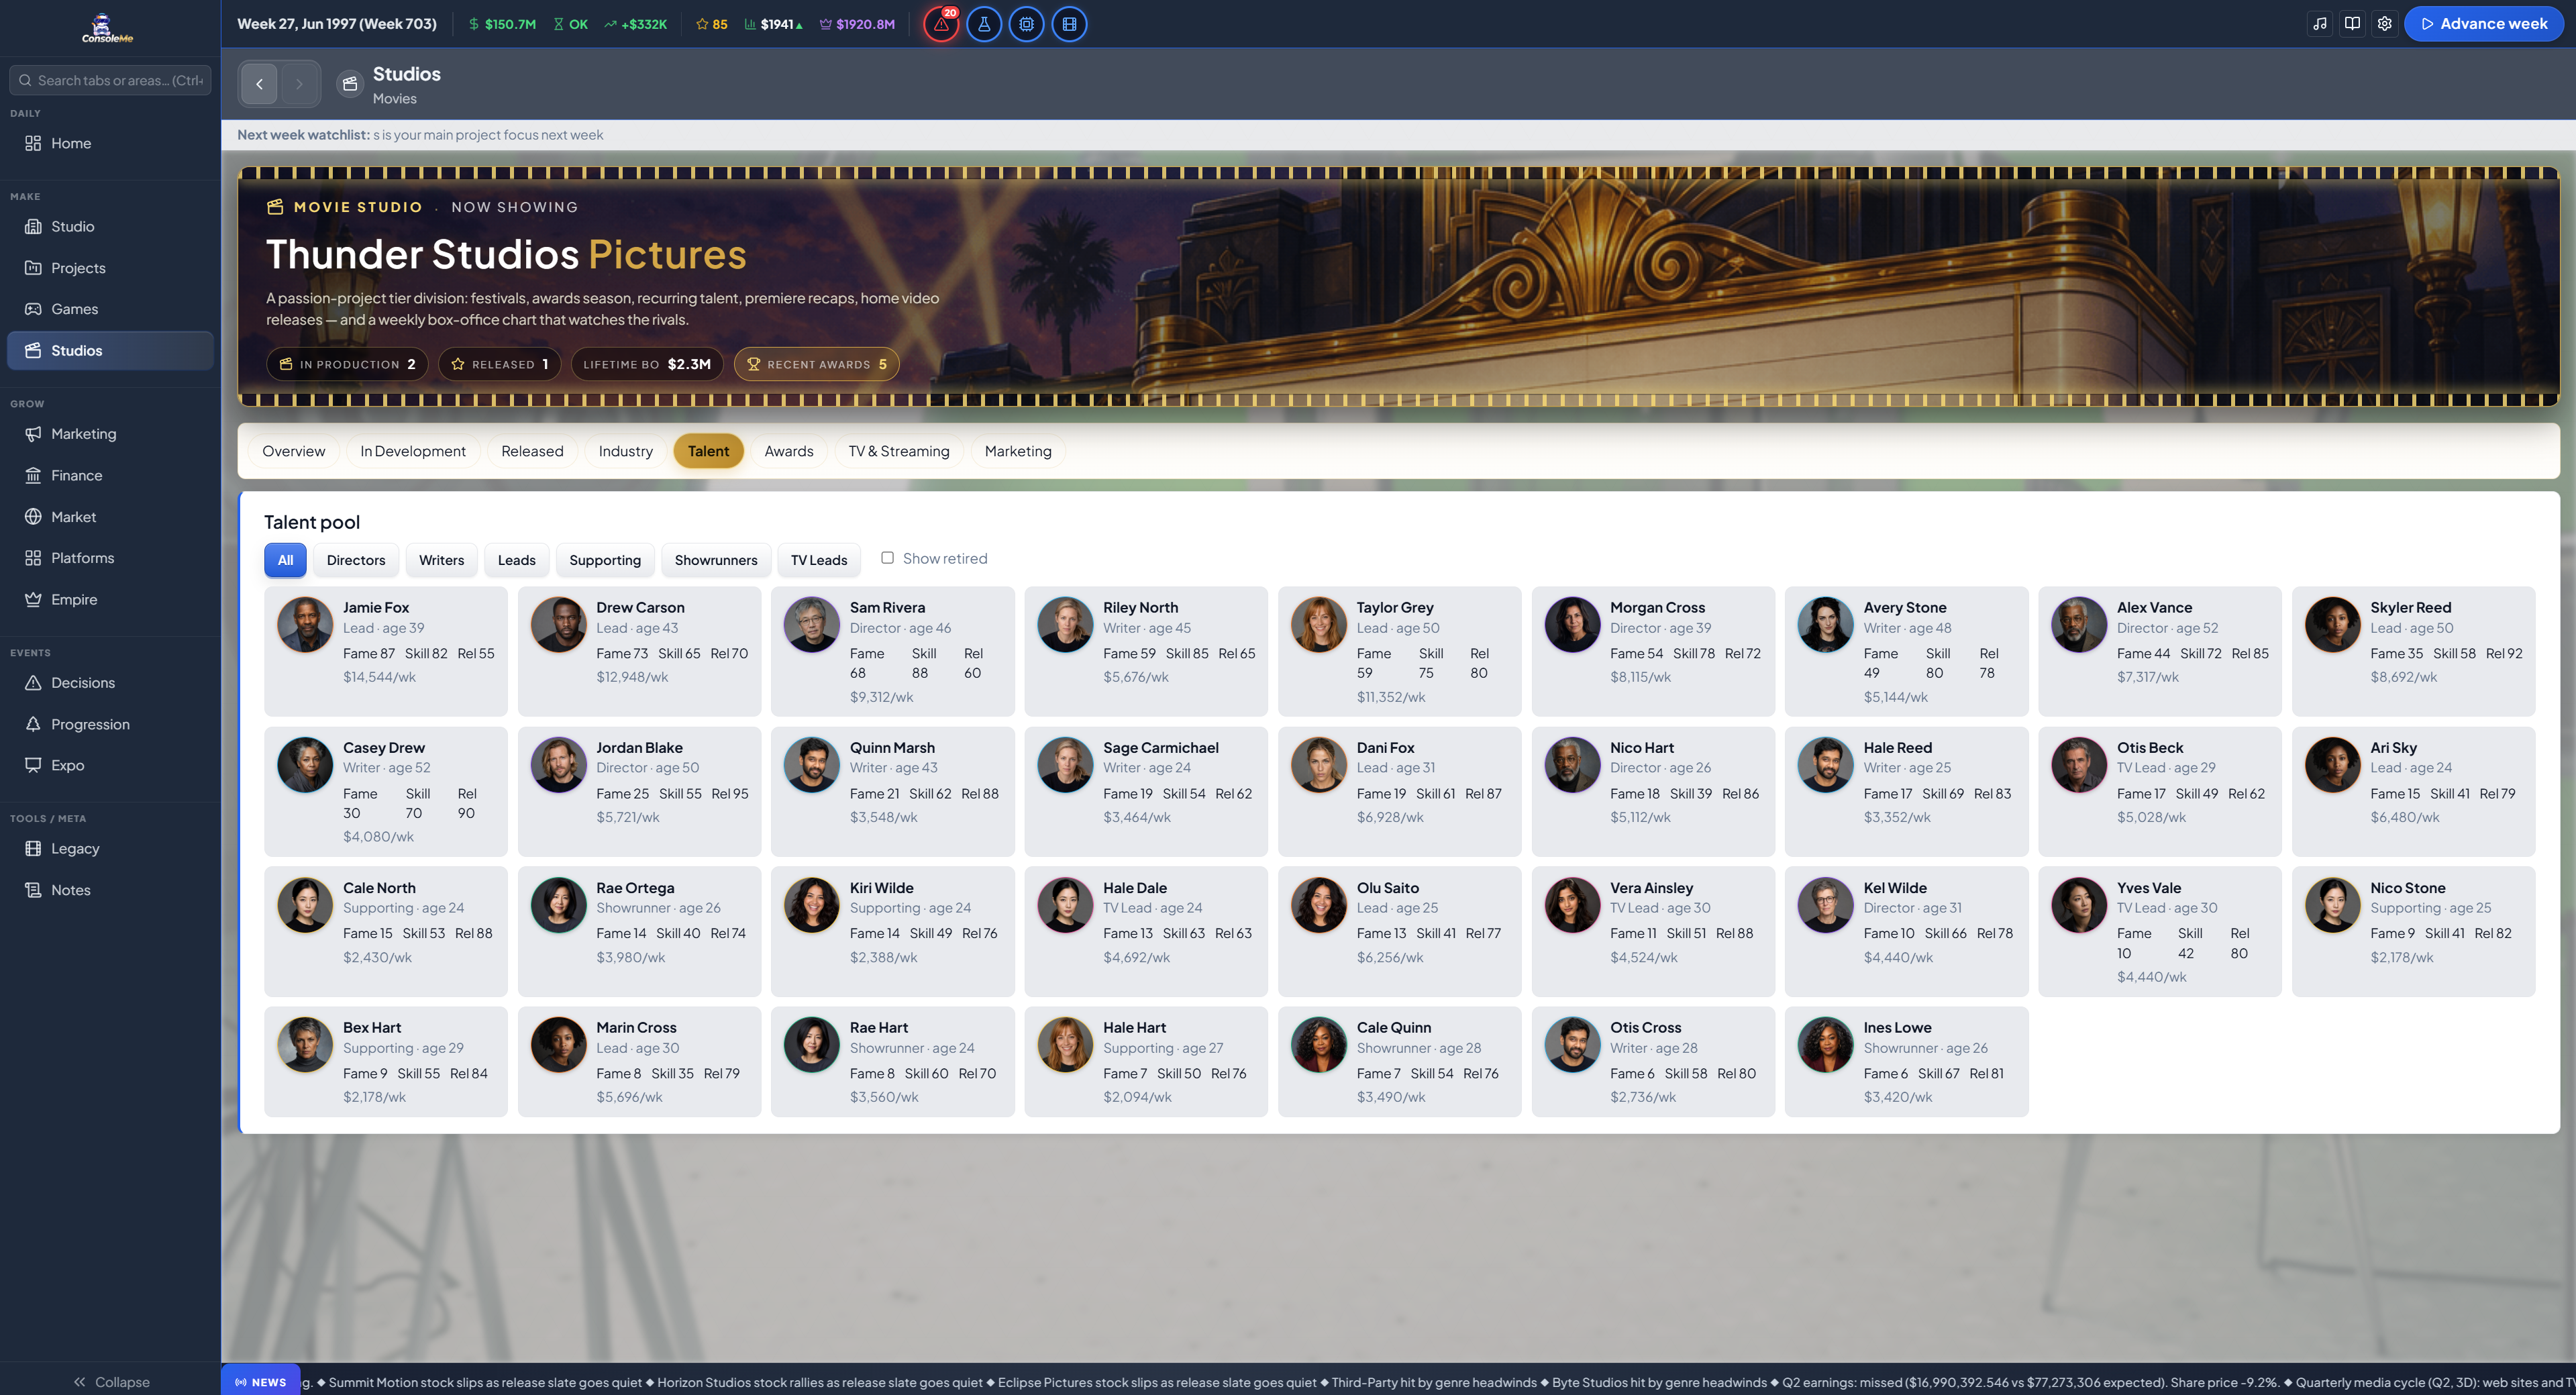Image resolution: width=2576 pixels, height=1395 pixels.
Task: Open settings gear icon
Action: [2384, 24]
